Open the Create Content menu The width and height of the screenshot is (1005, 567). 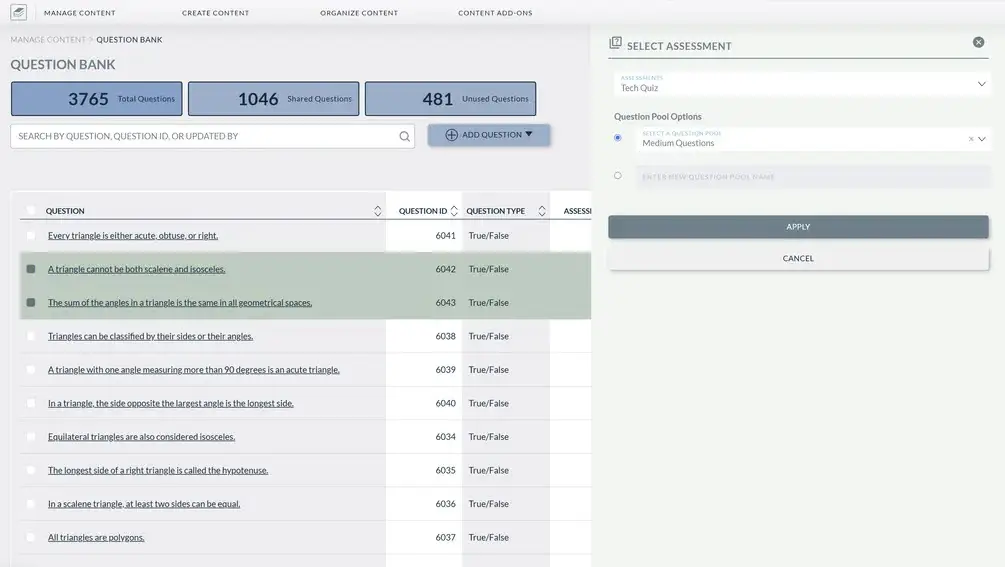click(215, 13)
